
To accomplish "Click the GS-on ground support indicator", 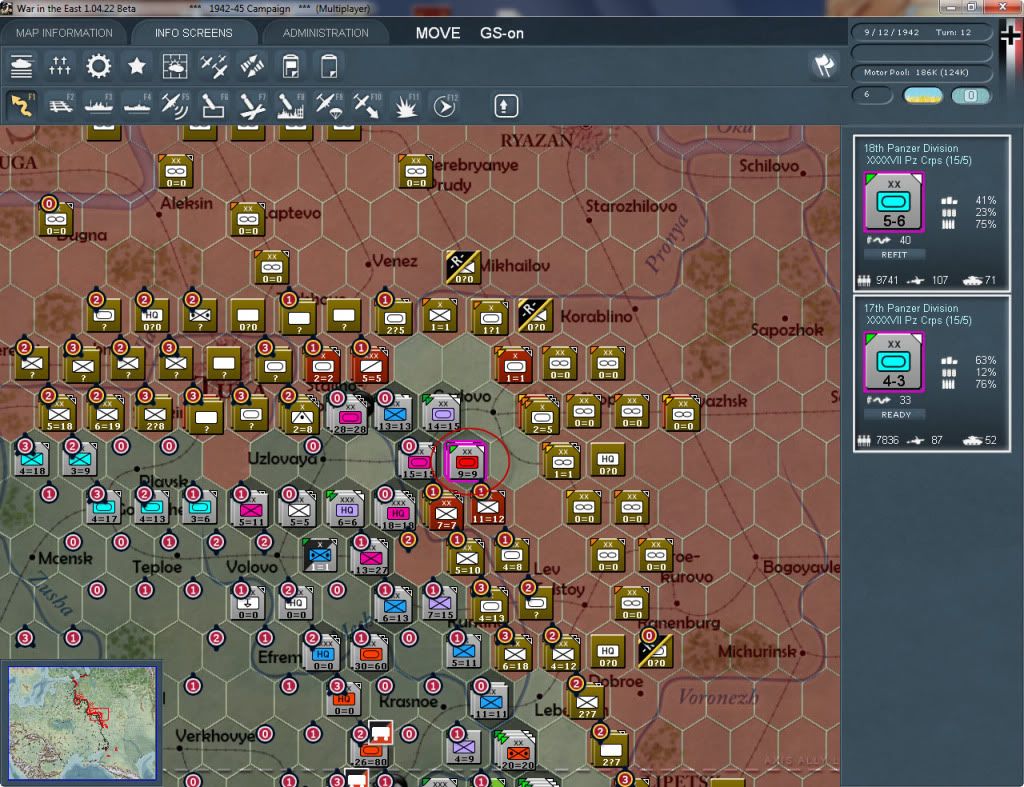I will point(502,33).
